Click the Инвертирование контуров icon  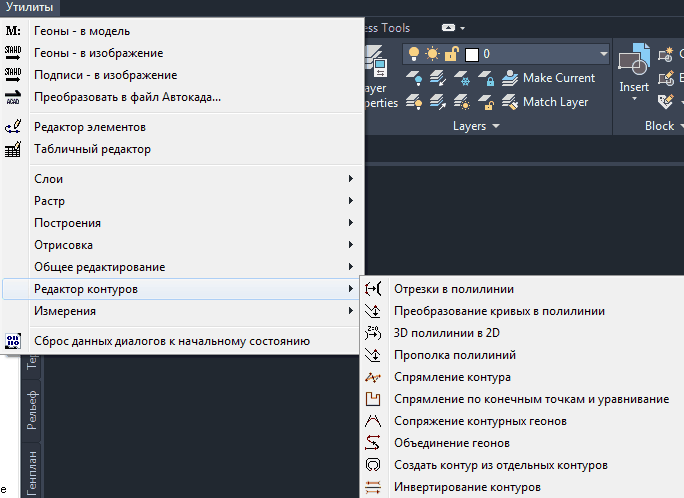[373, 487]
